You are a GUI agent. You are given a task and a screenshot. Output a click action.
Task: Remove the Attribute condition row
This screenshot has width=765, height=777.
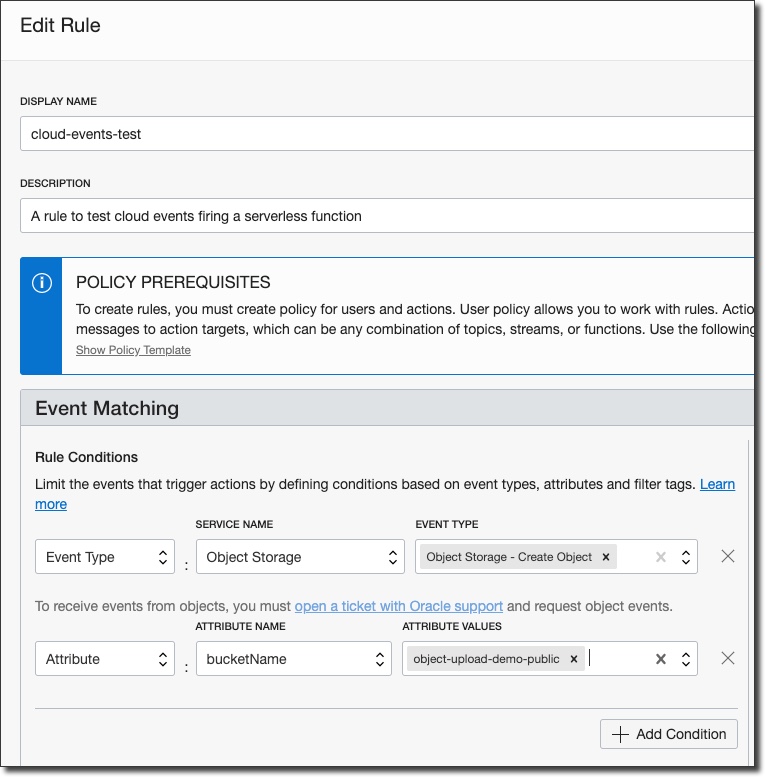point(728,658)
